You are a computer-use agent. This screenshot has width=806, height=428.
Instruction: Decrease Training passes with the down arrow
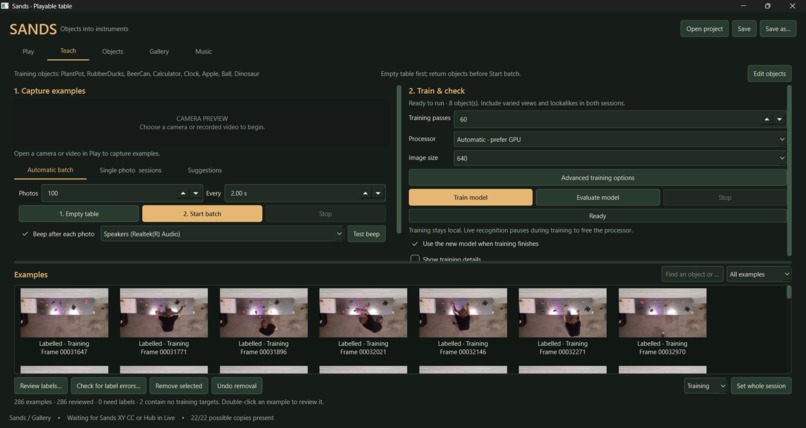tap(779, 119)
